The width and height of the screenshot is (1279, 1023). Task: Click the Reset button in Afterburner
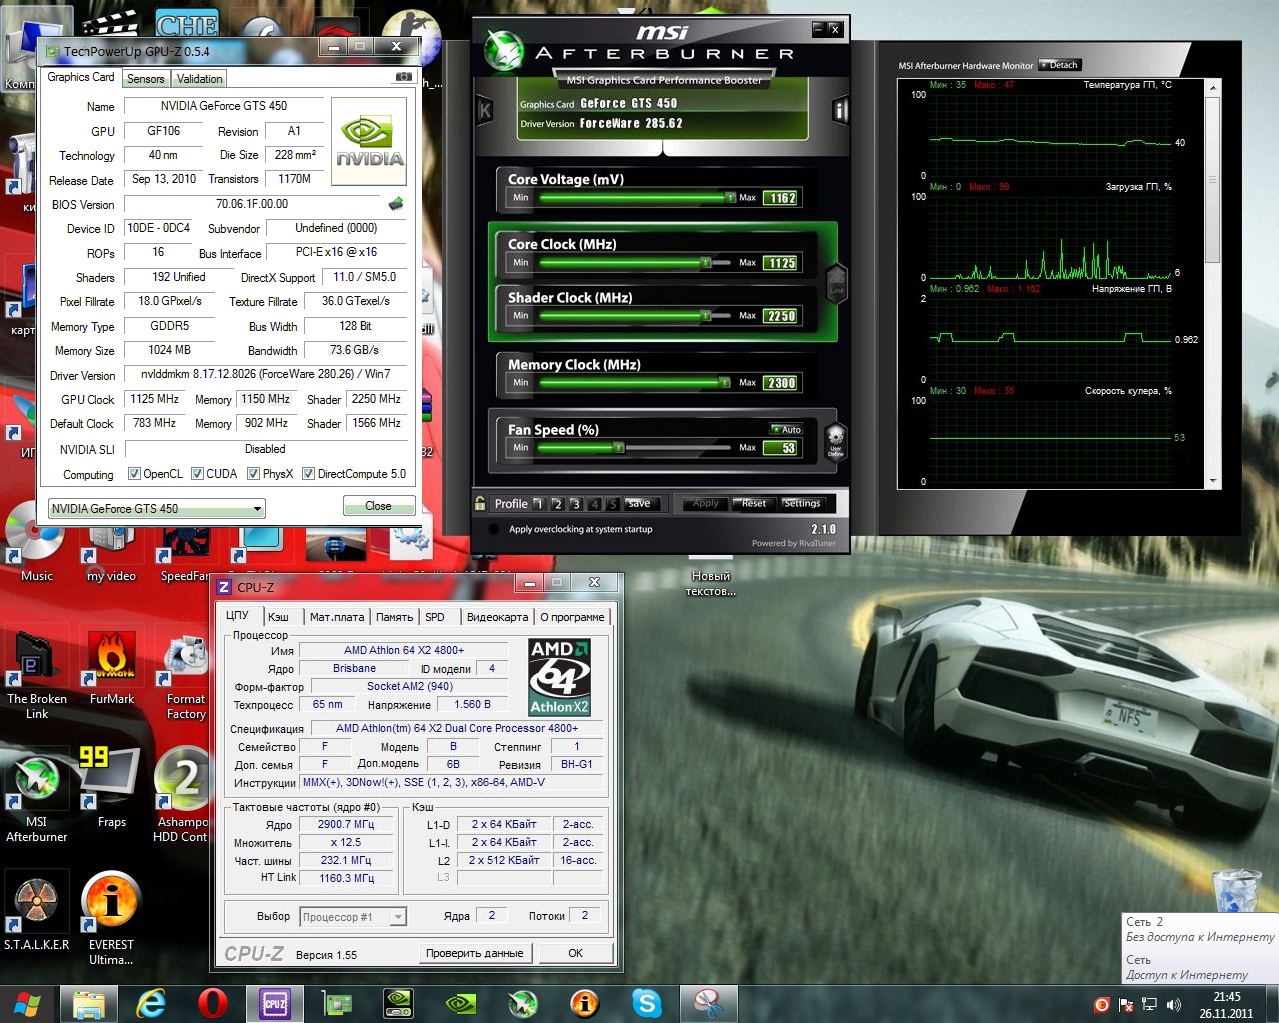753,504
